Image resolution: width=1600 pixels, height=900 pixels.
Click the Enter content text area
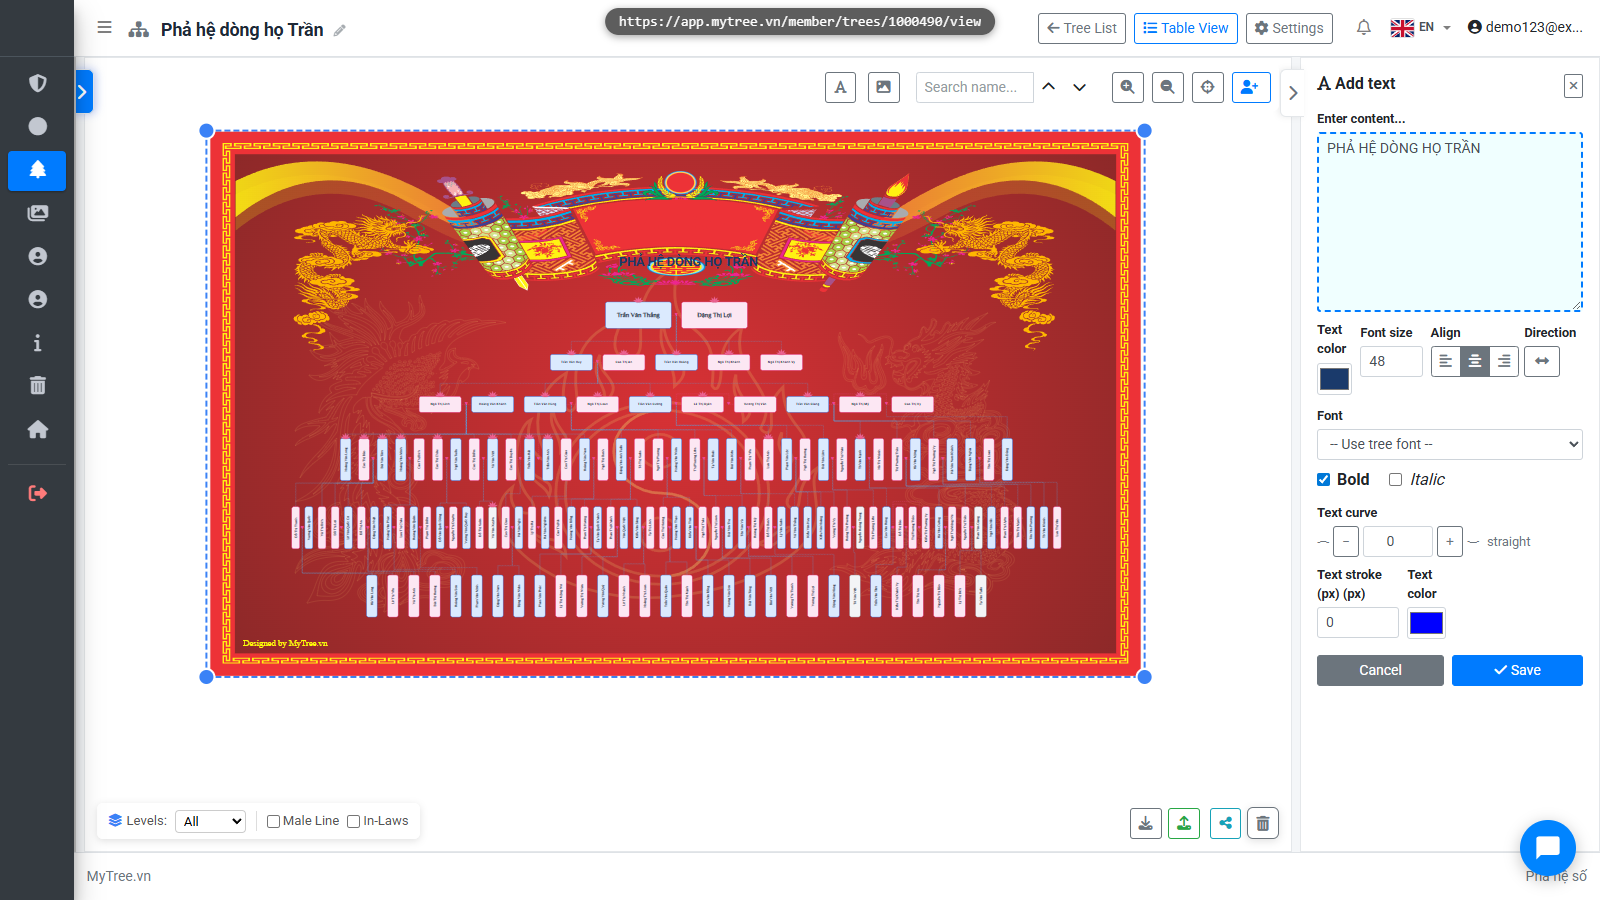[1450, 222]
